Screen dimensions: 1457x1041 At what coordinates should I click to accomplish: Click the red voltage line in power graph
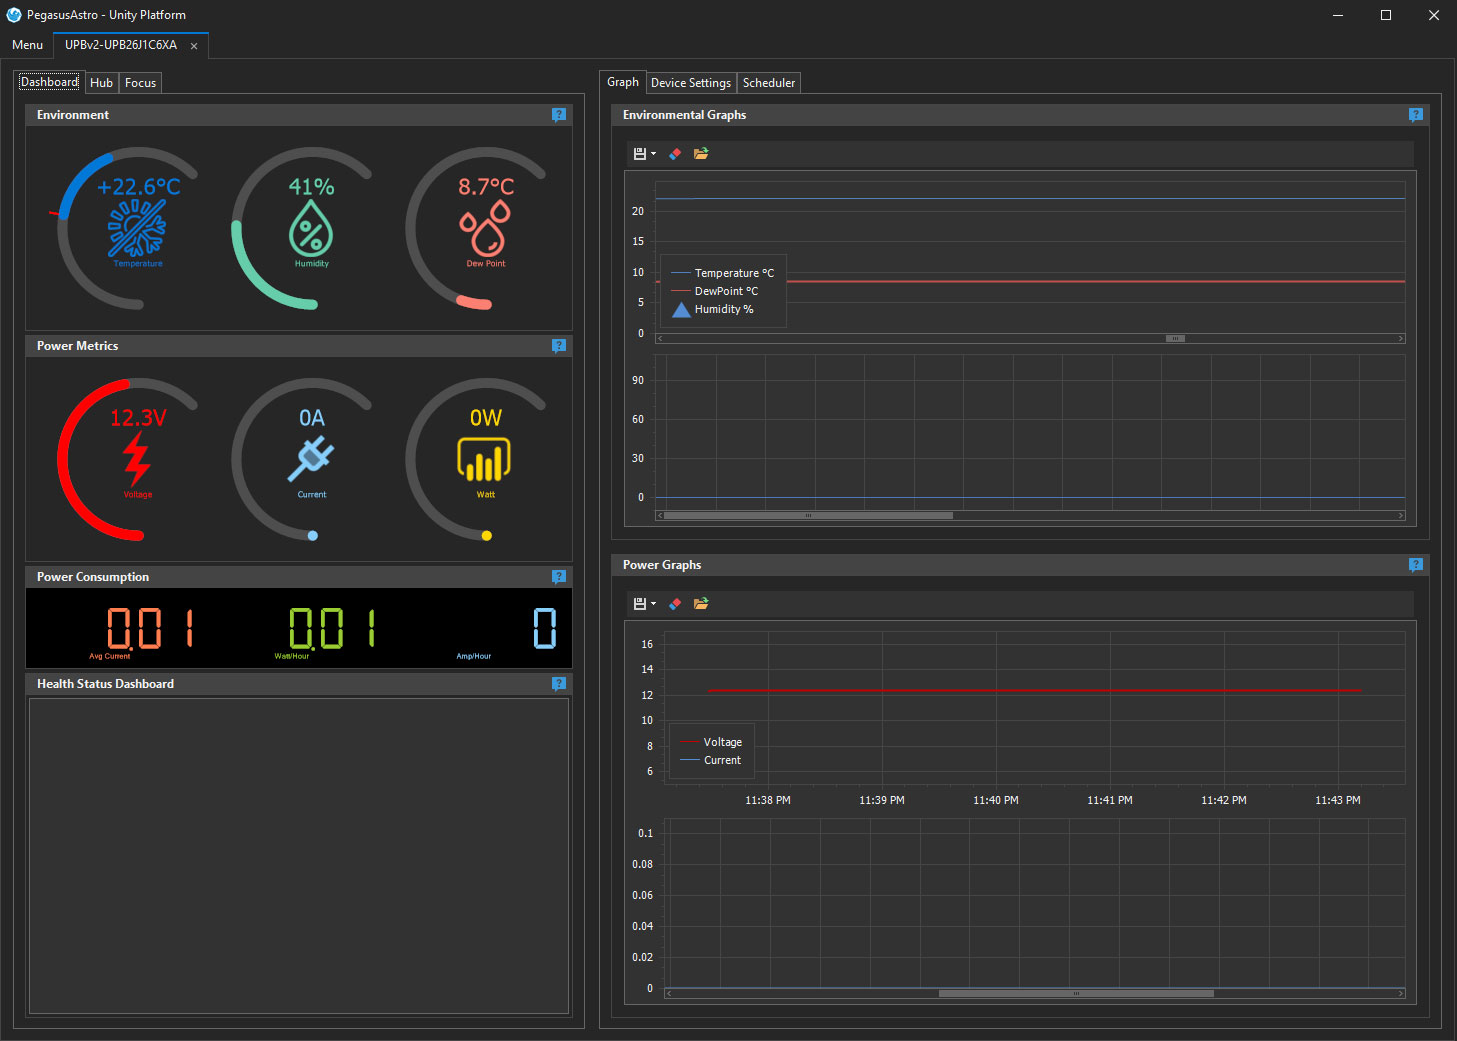[x=1034, y=691]
